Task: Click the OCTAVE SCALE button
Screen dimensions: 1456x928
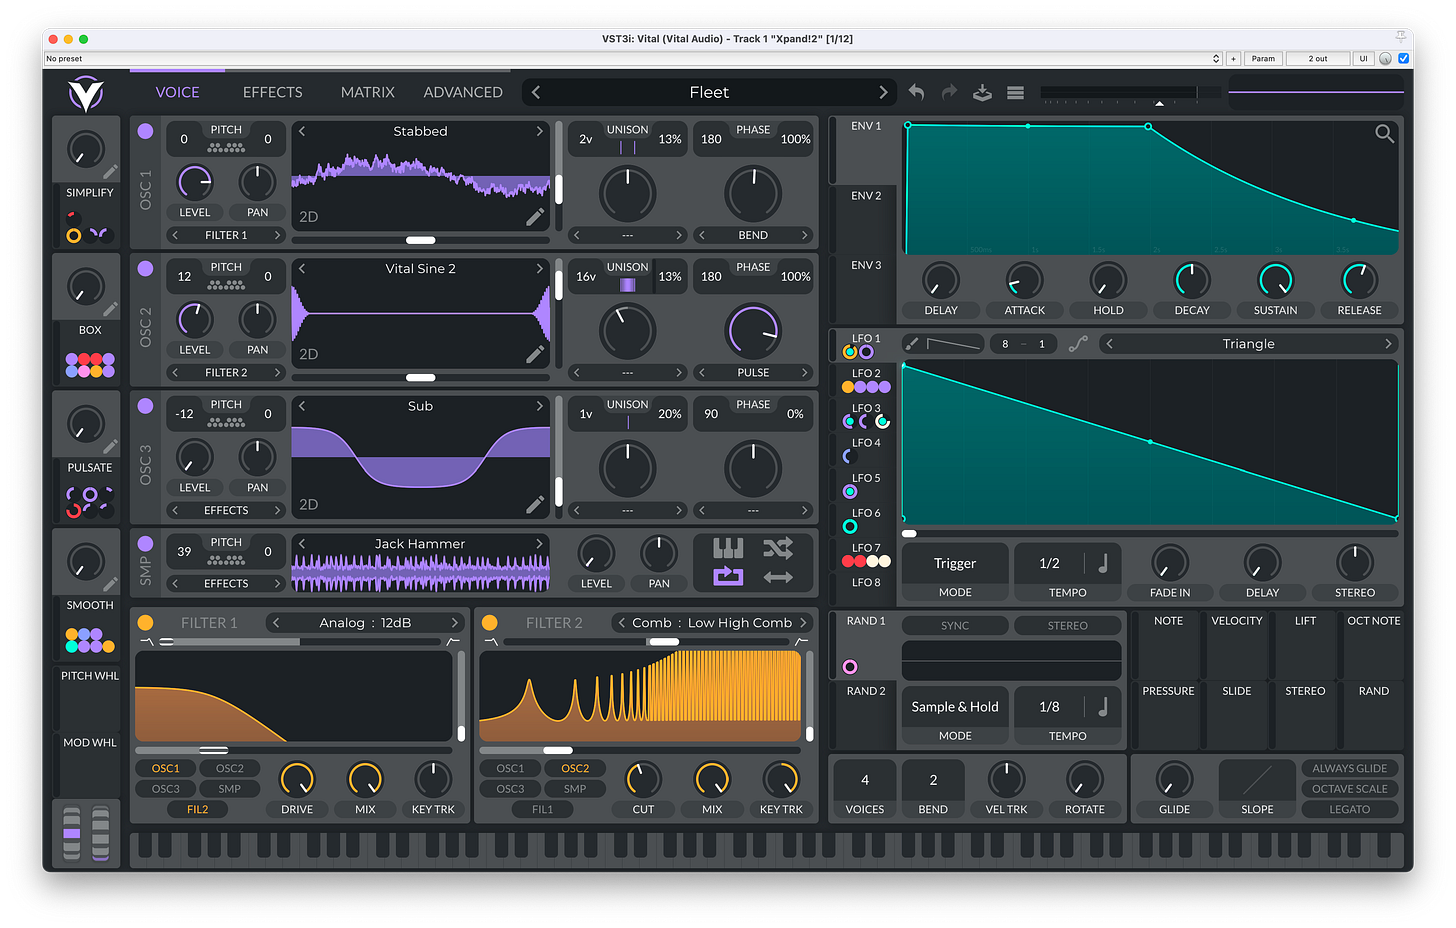Action: [1349, 788]
